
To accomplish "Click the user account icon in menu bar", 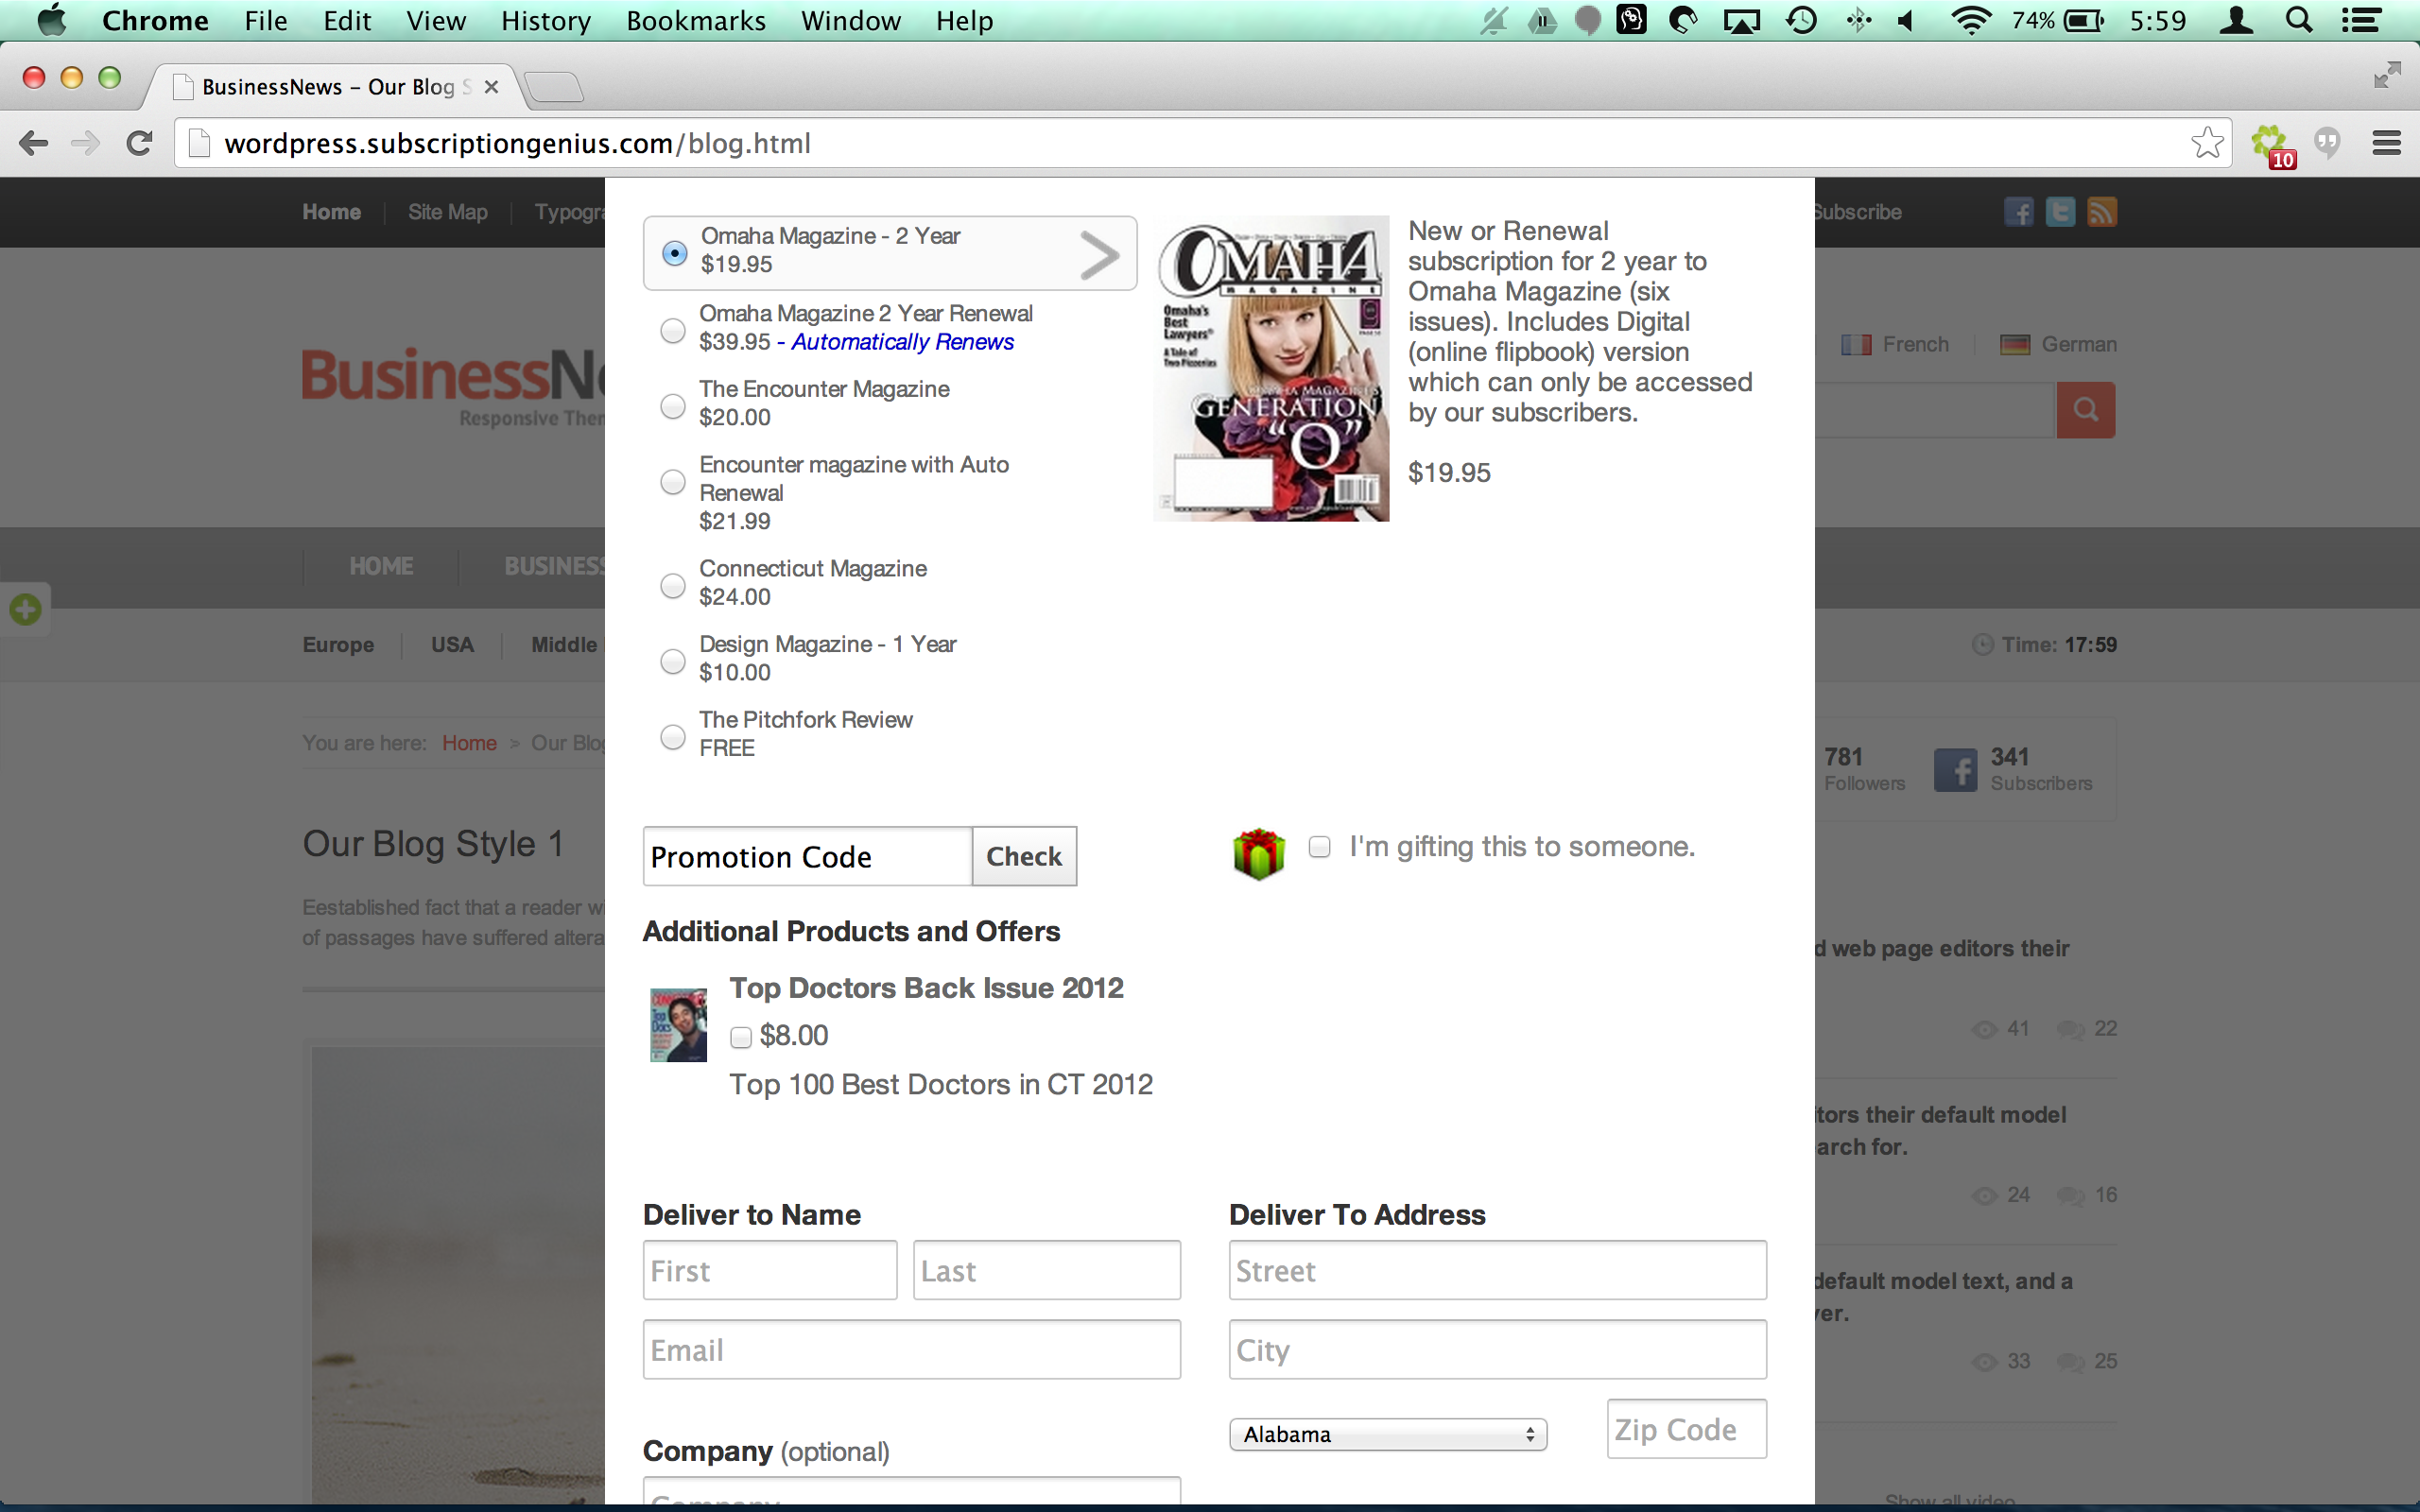I will point(2237,20).
